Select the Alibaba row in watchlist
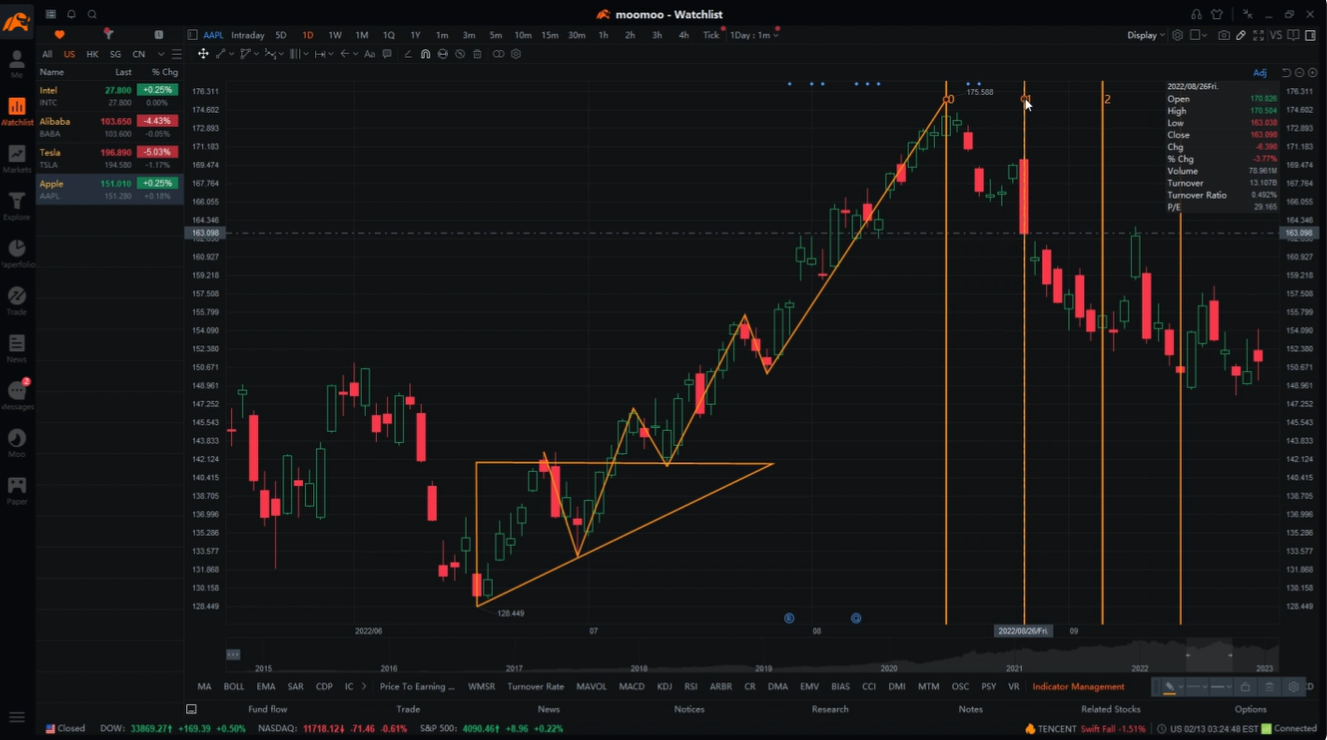 (x=109, y=127)
